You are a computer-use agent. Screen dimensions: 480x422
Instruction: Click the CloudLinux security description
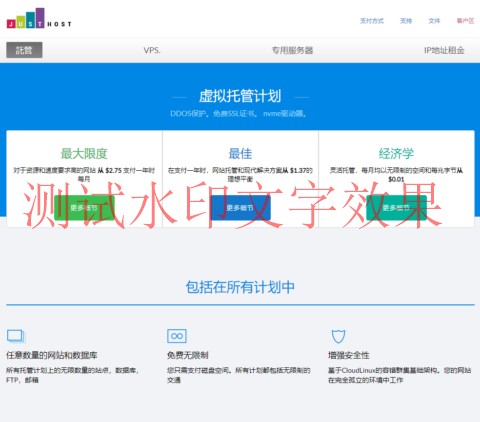pyautogui.click(x=400, y=375)
